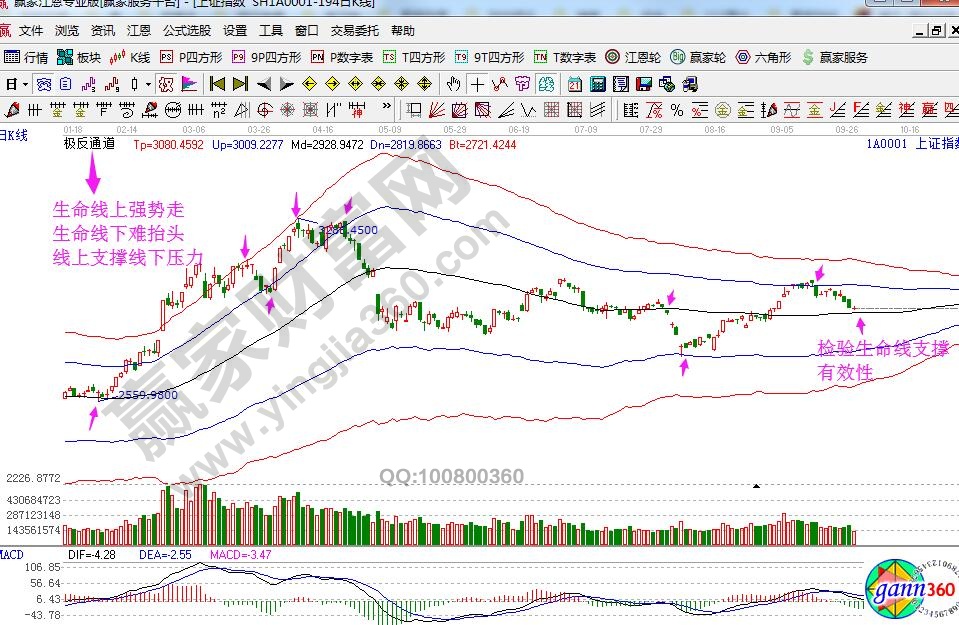The image size is (959, 625).
Task: Open the 六角形 hexagon tool
Action: click(765, 57)
